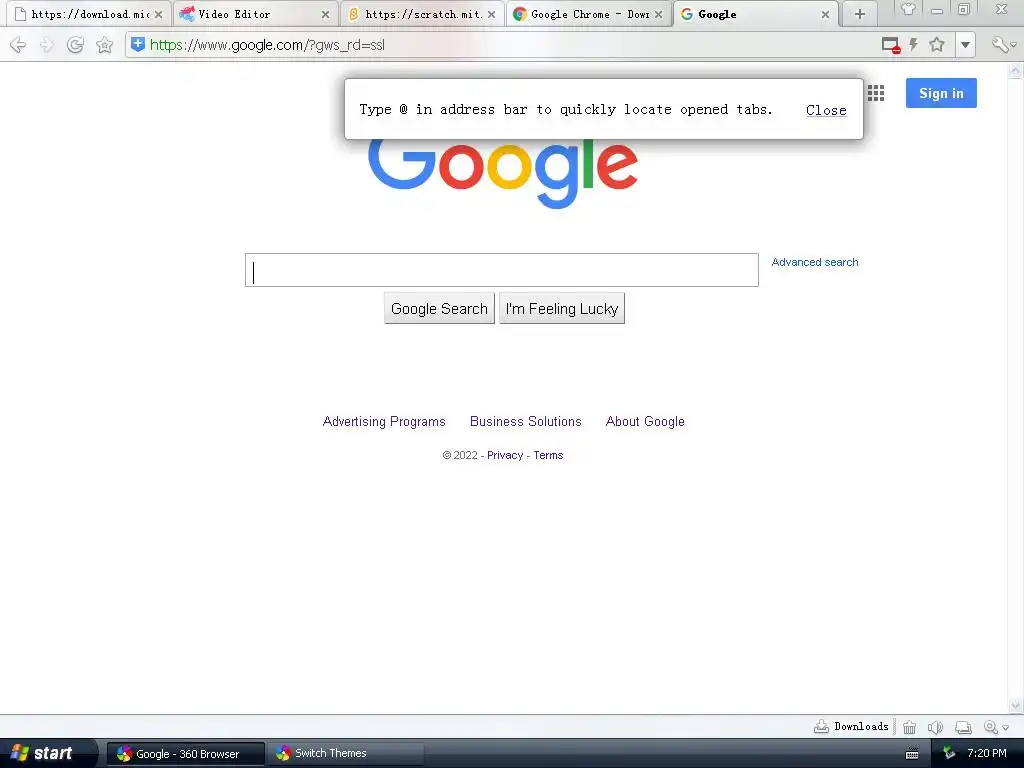This screenshot has height=768, width=1024.
Task: Open a new tab with plus button
Action: click(x=860, y=14)
